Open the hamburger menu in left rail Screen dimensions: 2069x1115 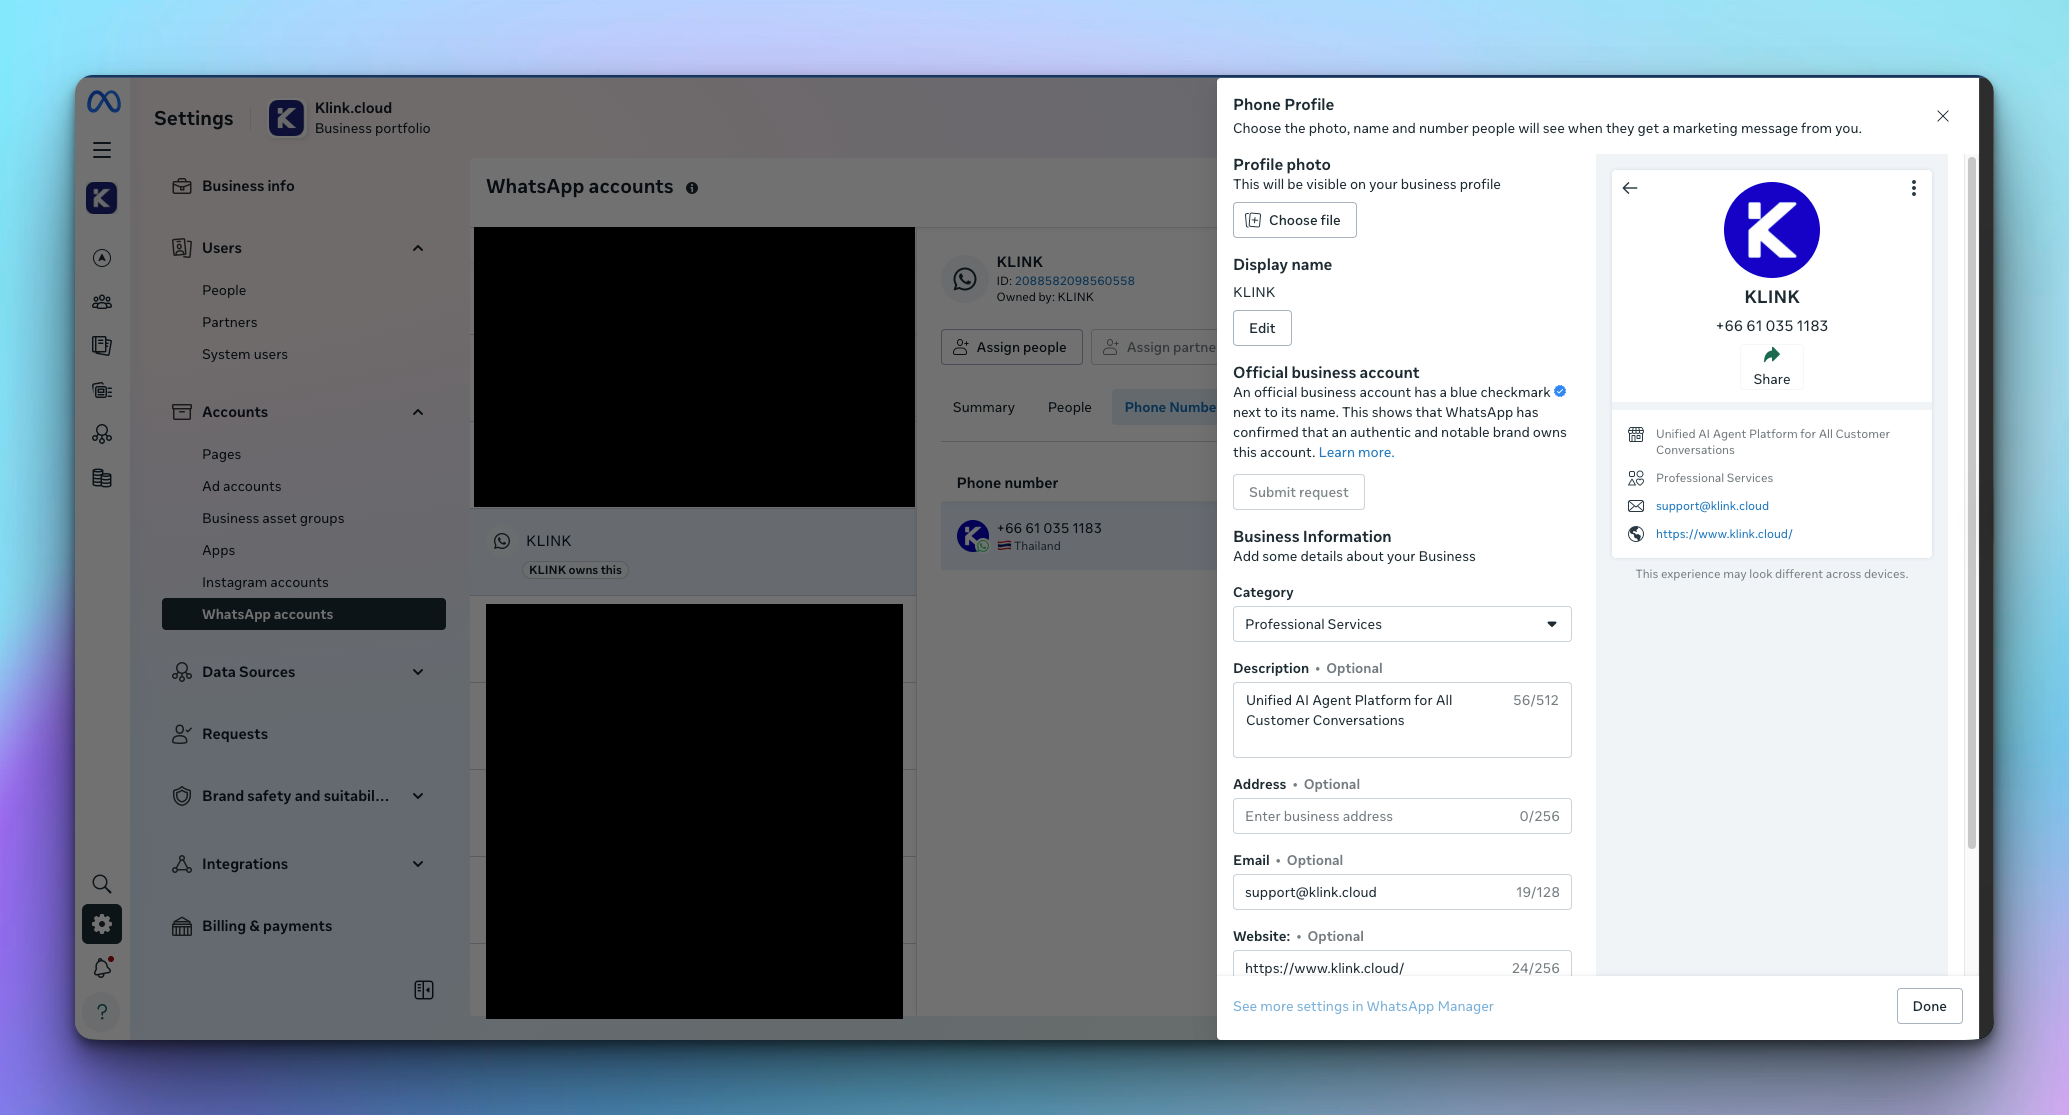pyautogui.click(x=102, y=150)
